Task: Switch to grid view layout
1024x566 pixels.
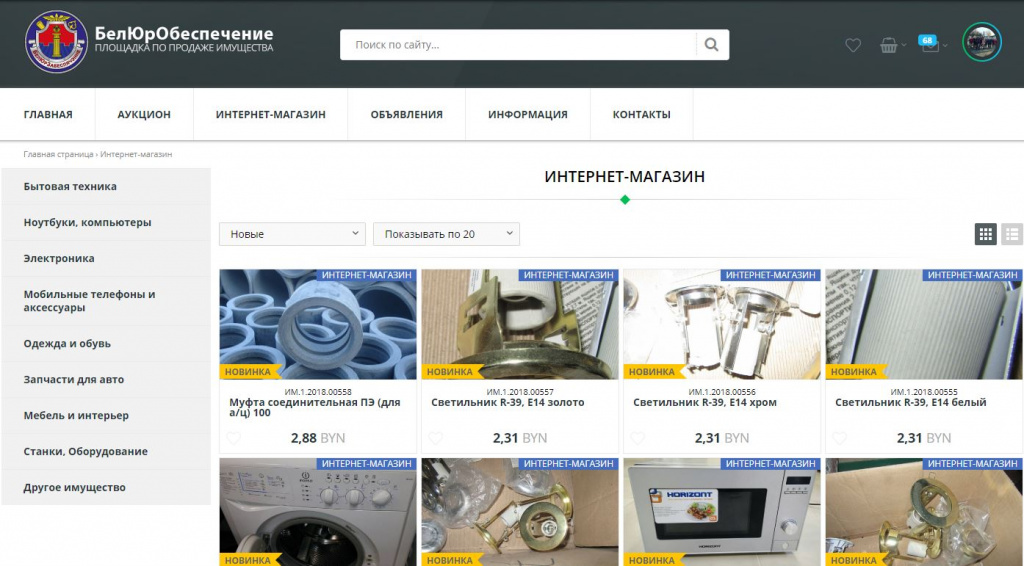Action: tap(986, 234)
